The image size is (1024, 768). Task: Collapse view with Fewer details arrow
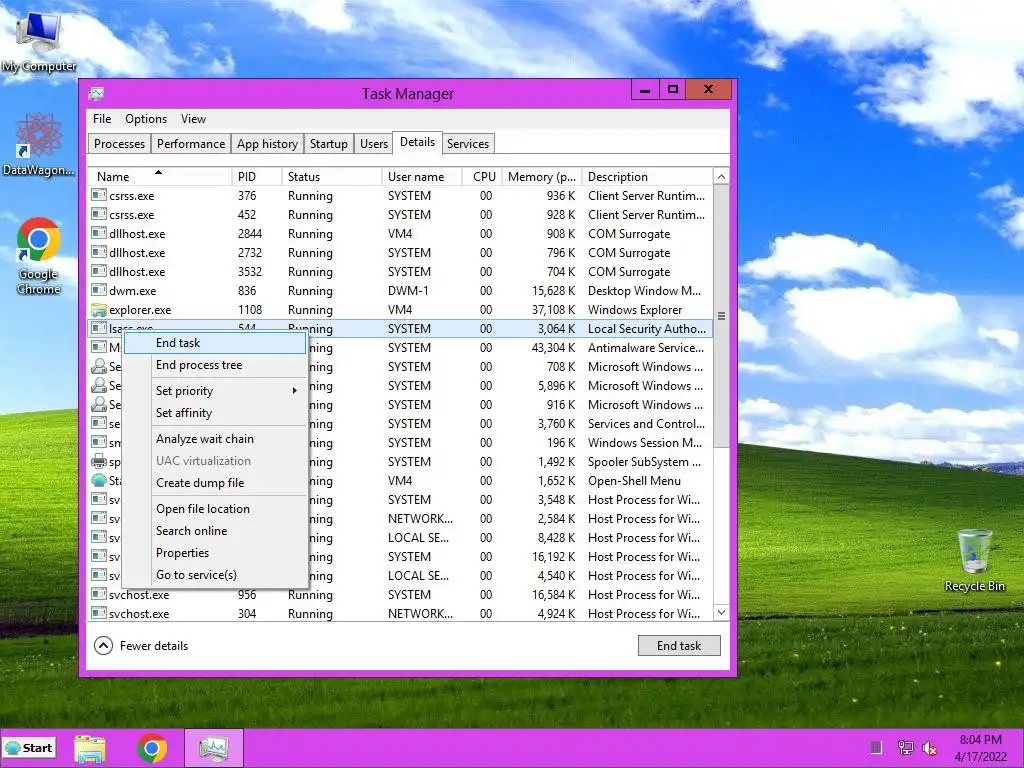tap(103, 645)
